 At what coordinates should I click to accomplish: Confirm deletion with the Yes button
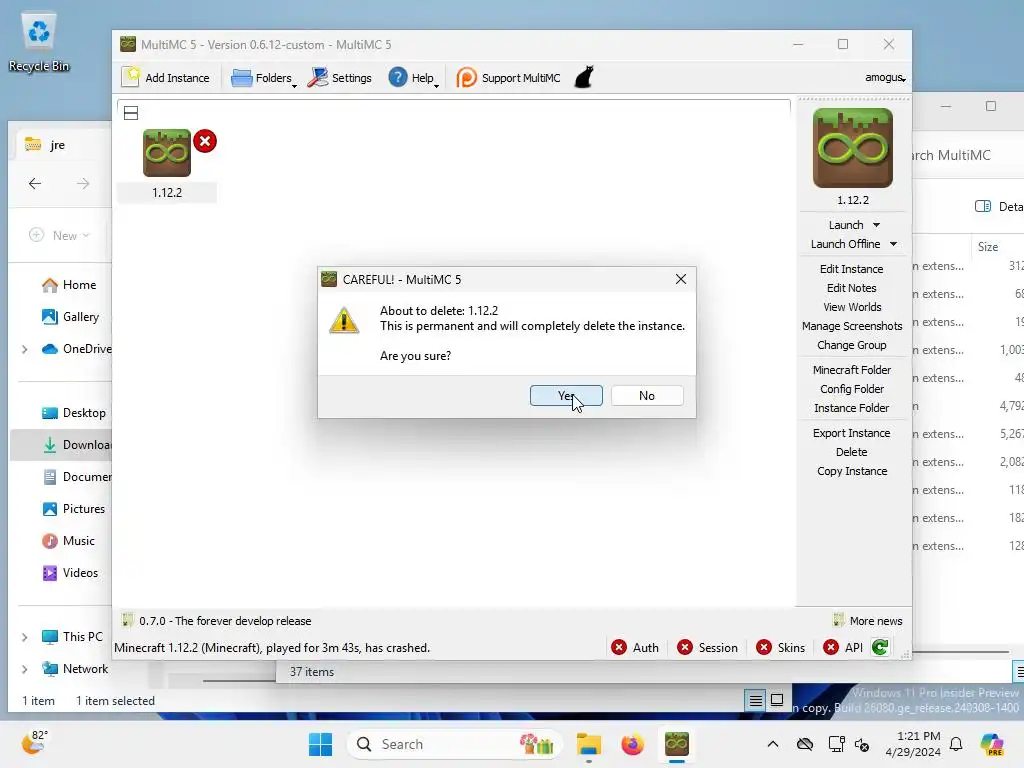point(566,395)
